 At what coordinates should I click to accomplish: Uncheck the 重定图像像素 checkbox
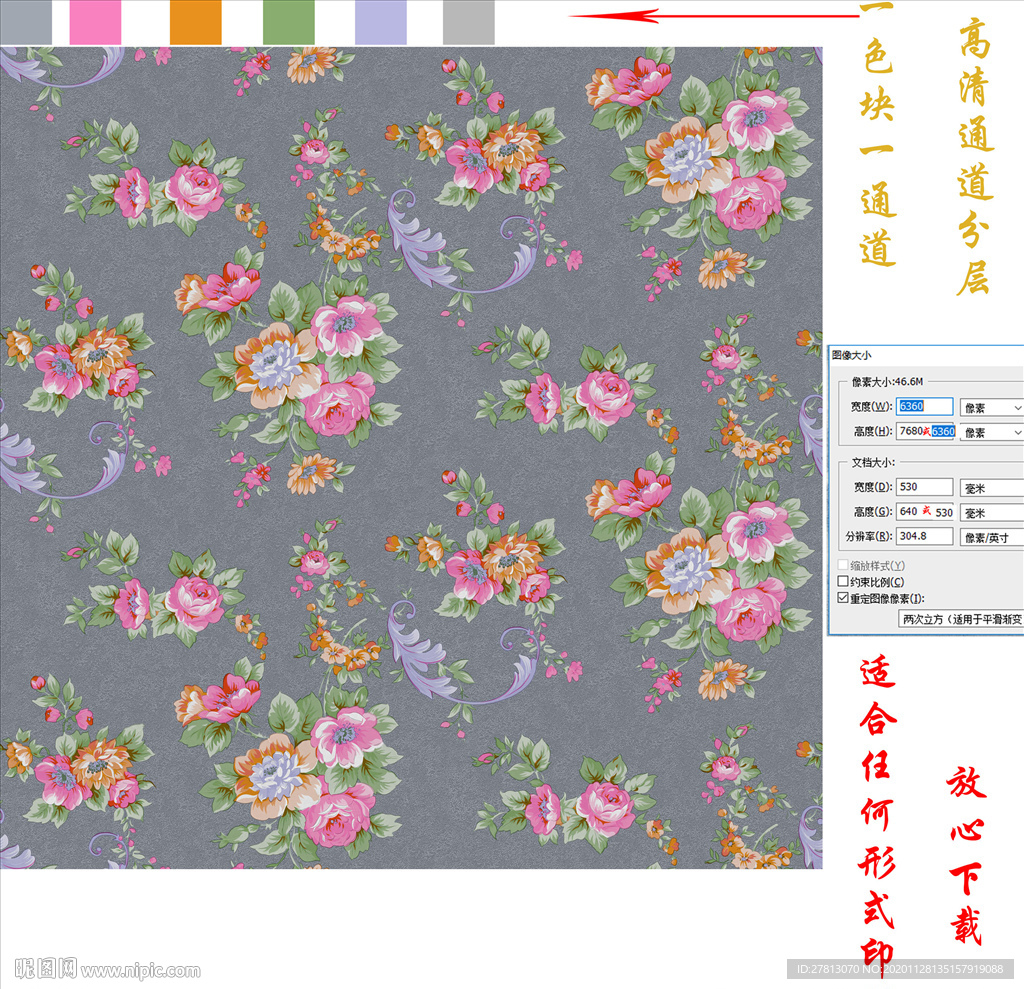[843, 597]
